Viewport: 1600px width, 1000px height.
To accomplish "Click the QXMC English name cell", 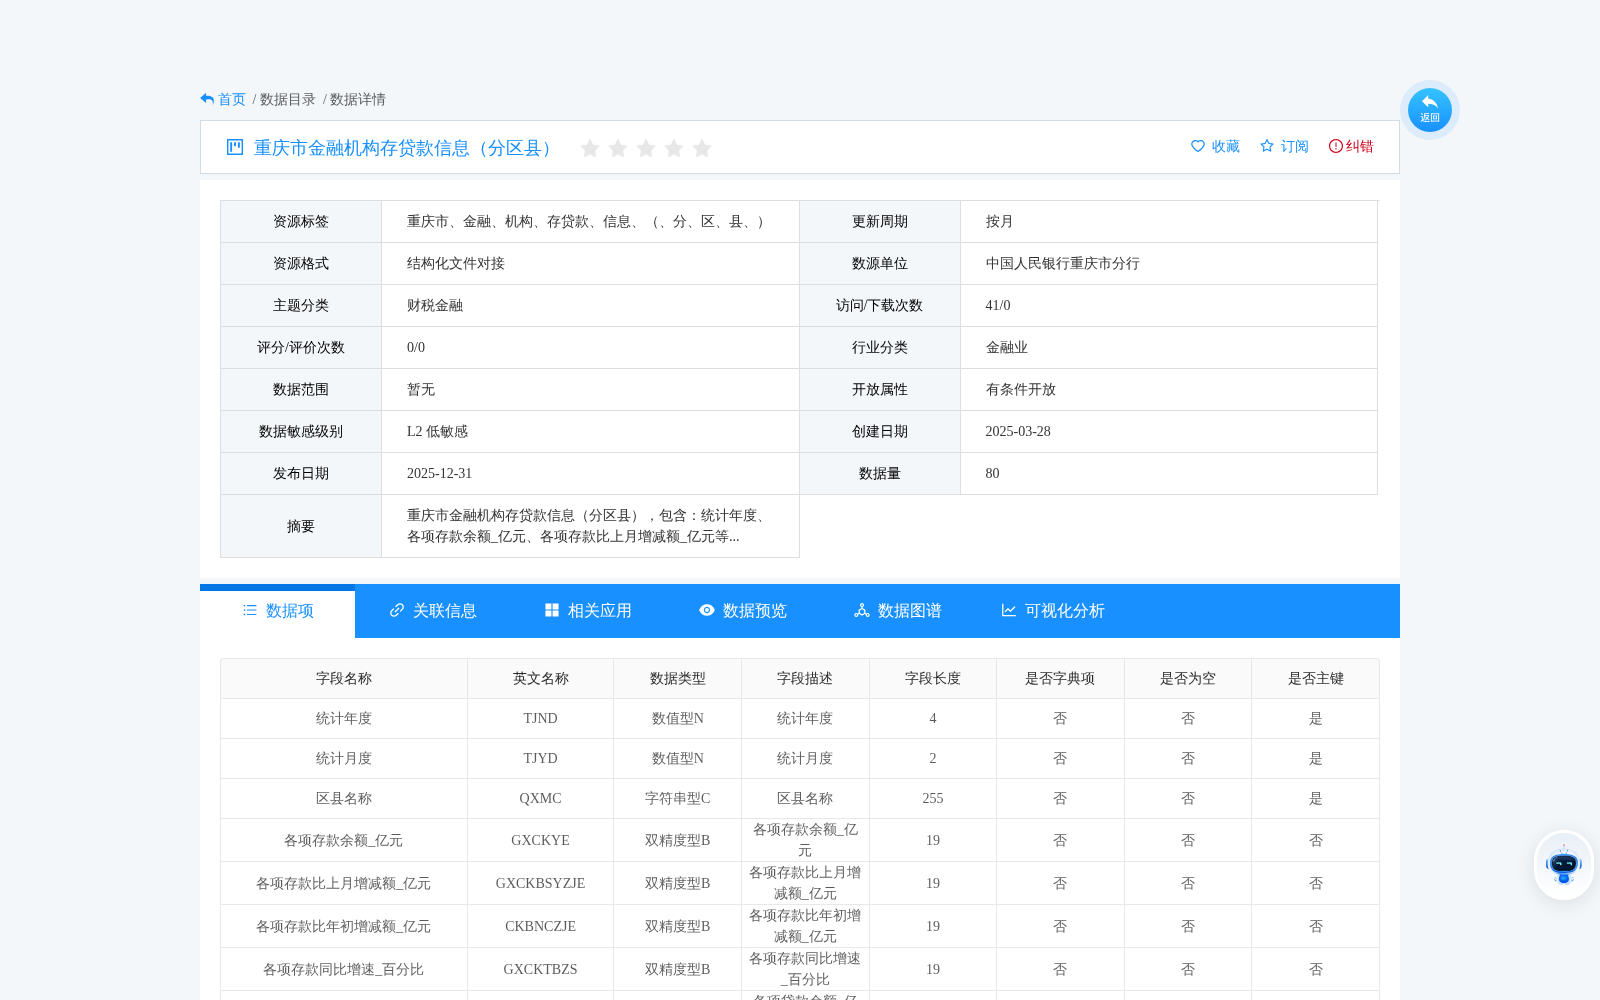I will (541, 799).
